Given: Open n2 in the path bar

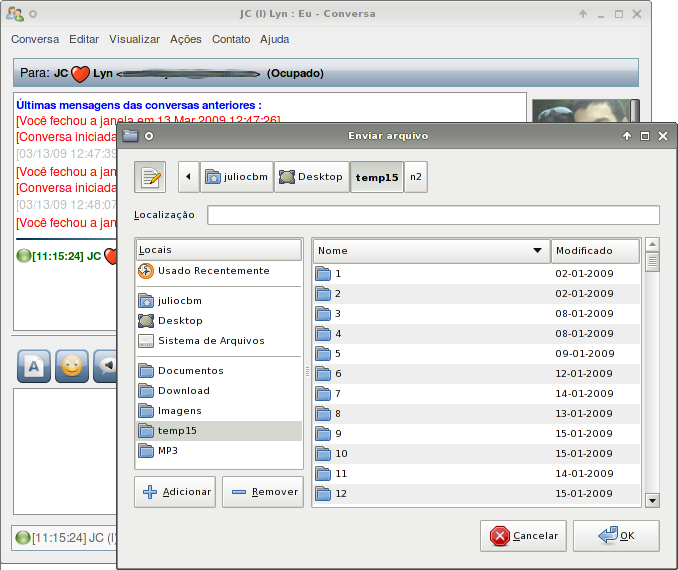Looking at the screenshot, I should [416, 177].
